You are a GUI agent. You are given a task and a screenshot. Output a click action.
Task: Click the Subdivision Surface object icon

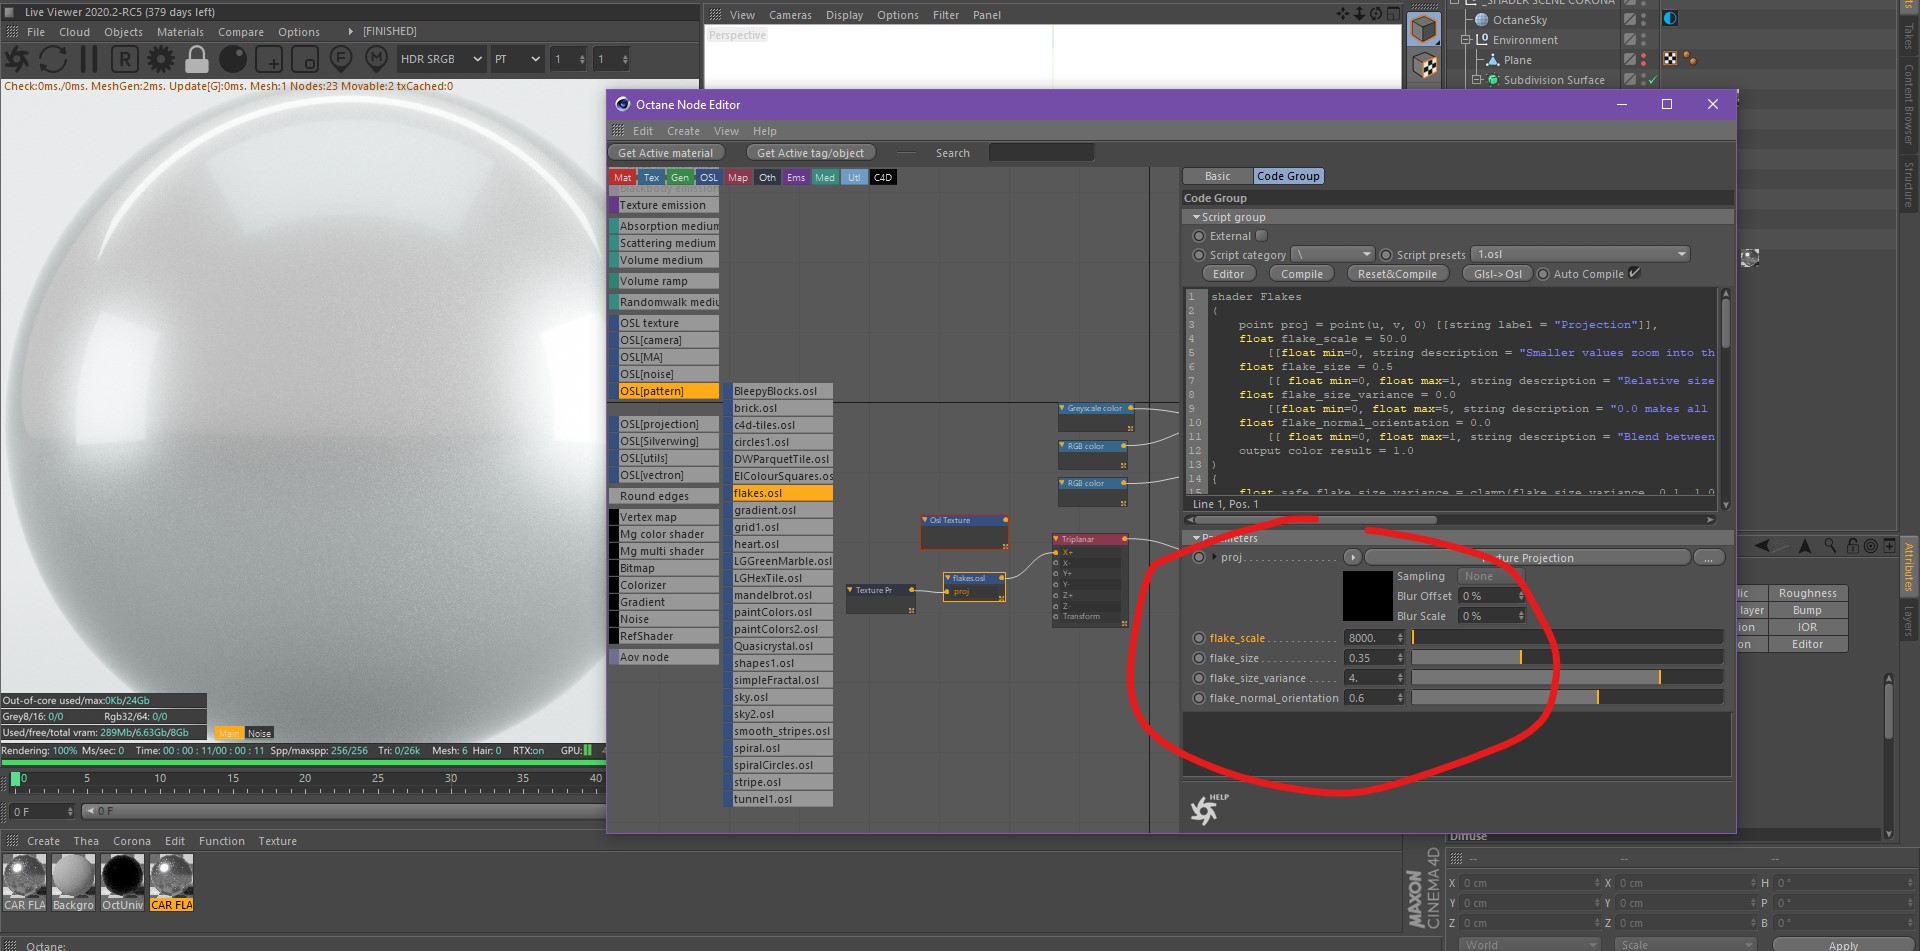click(x=1493, y=80)
